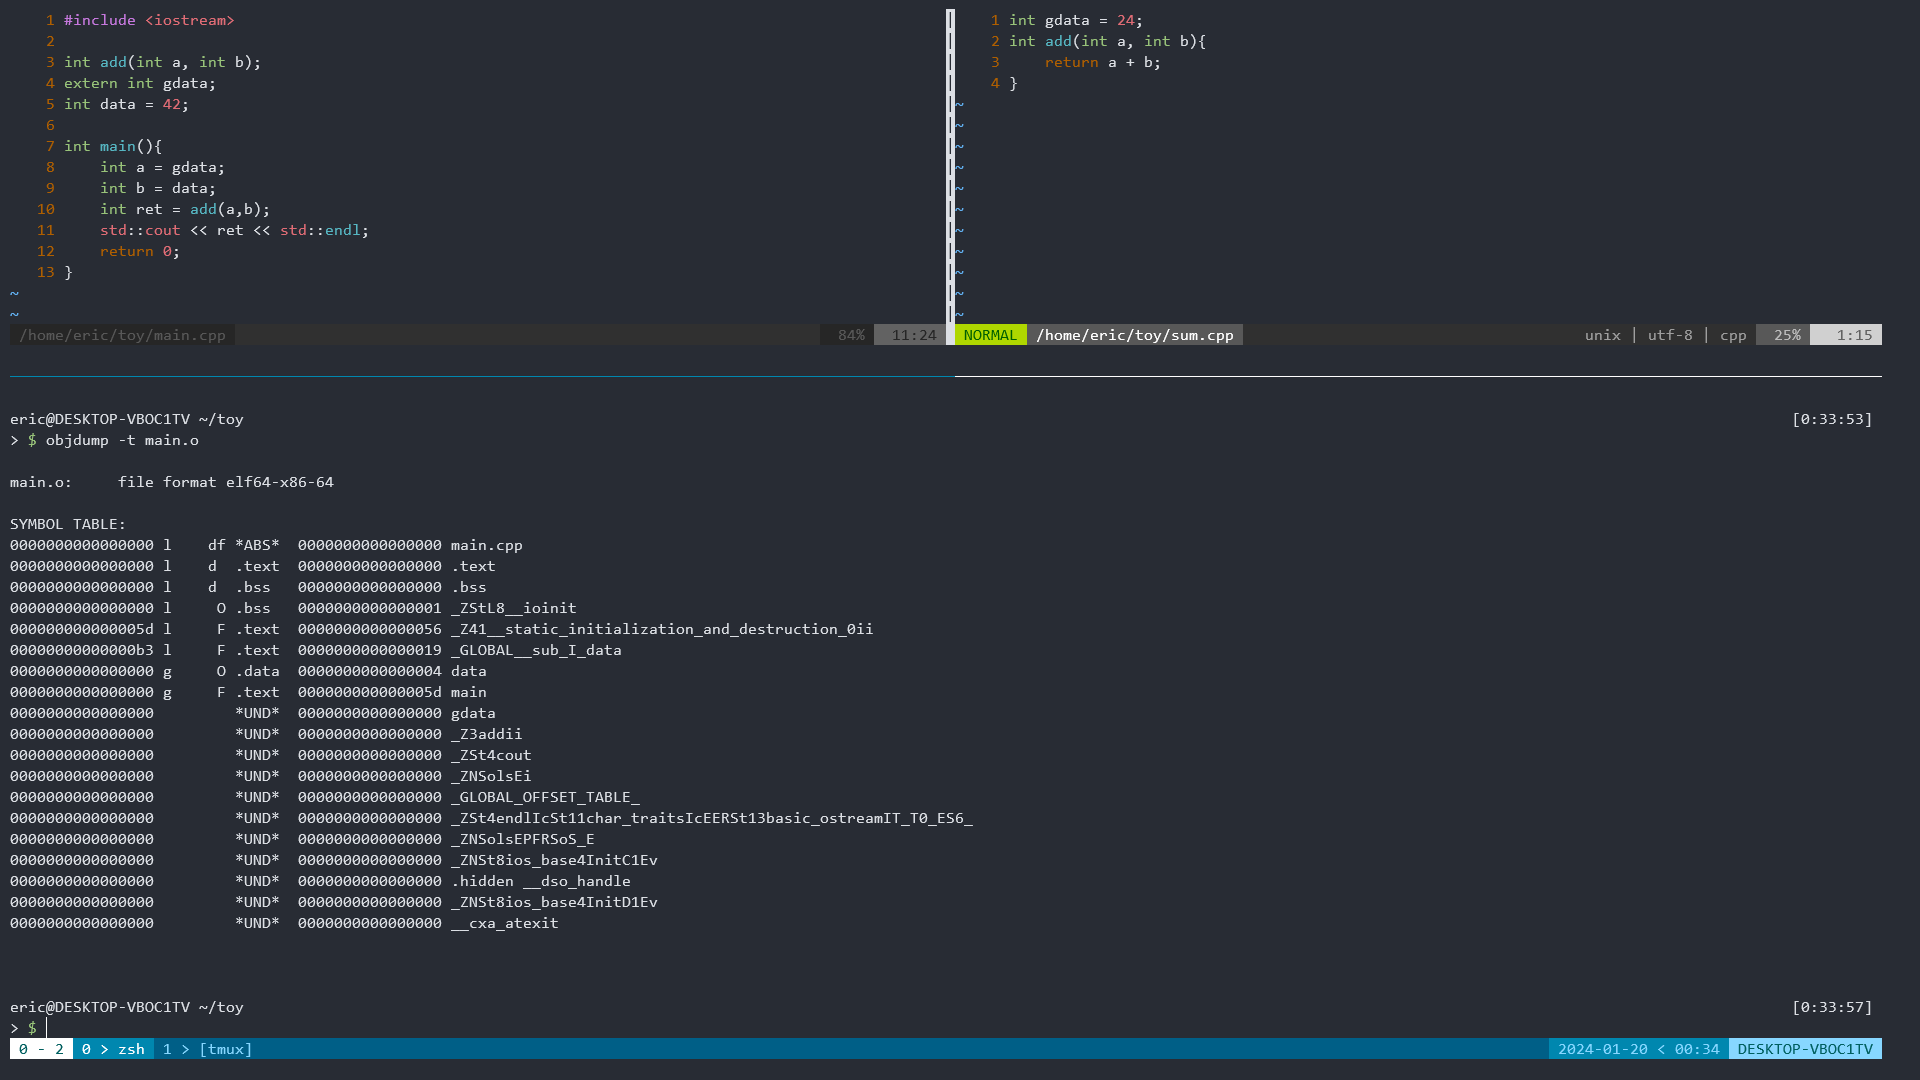Click the _ZNSolsEi symbol
The image size is (1920, 1080).
[x=491, y=776]
